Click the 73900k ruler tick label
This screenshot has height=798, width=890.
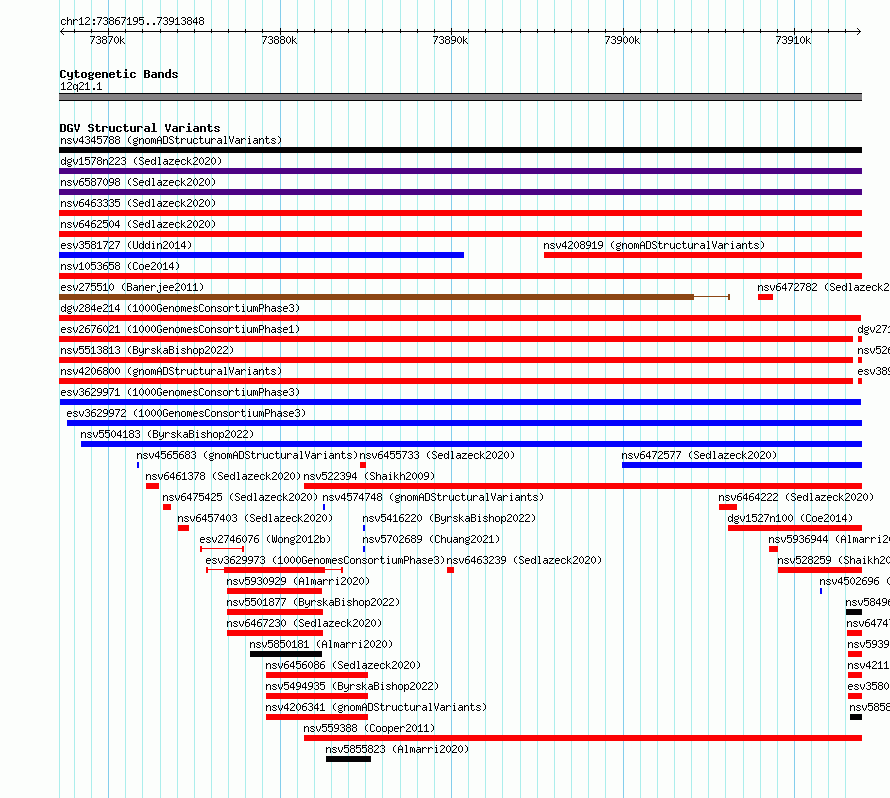(x=622, y=40)
